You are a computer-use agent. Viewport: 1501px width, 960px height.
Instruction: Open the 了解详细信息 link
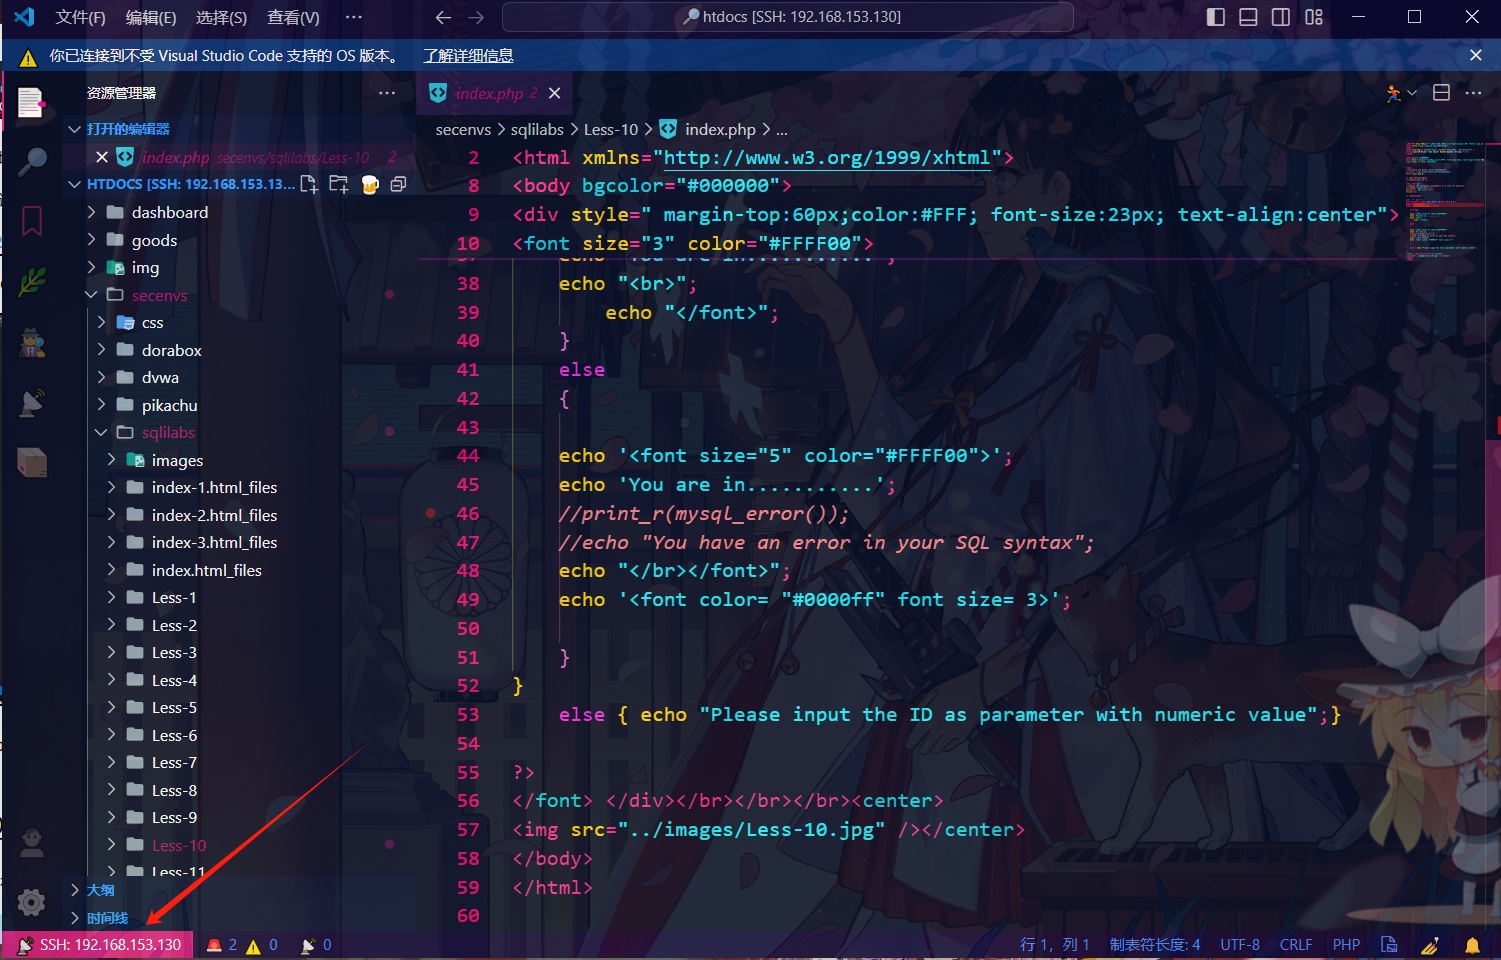click(x=468, y=56)
